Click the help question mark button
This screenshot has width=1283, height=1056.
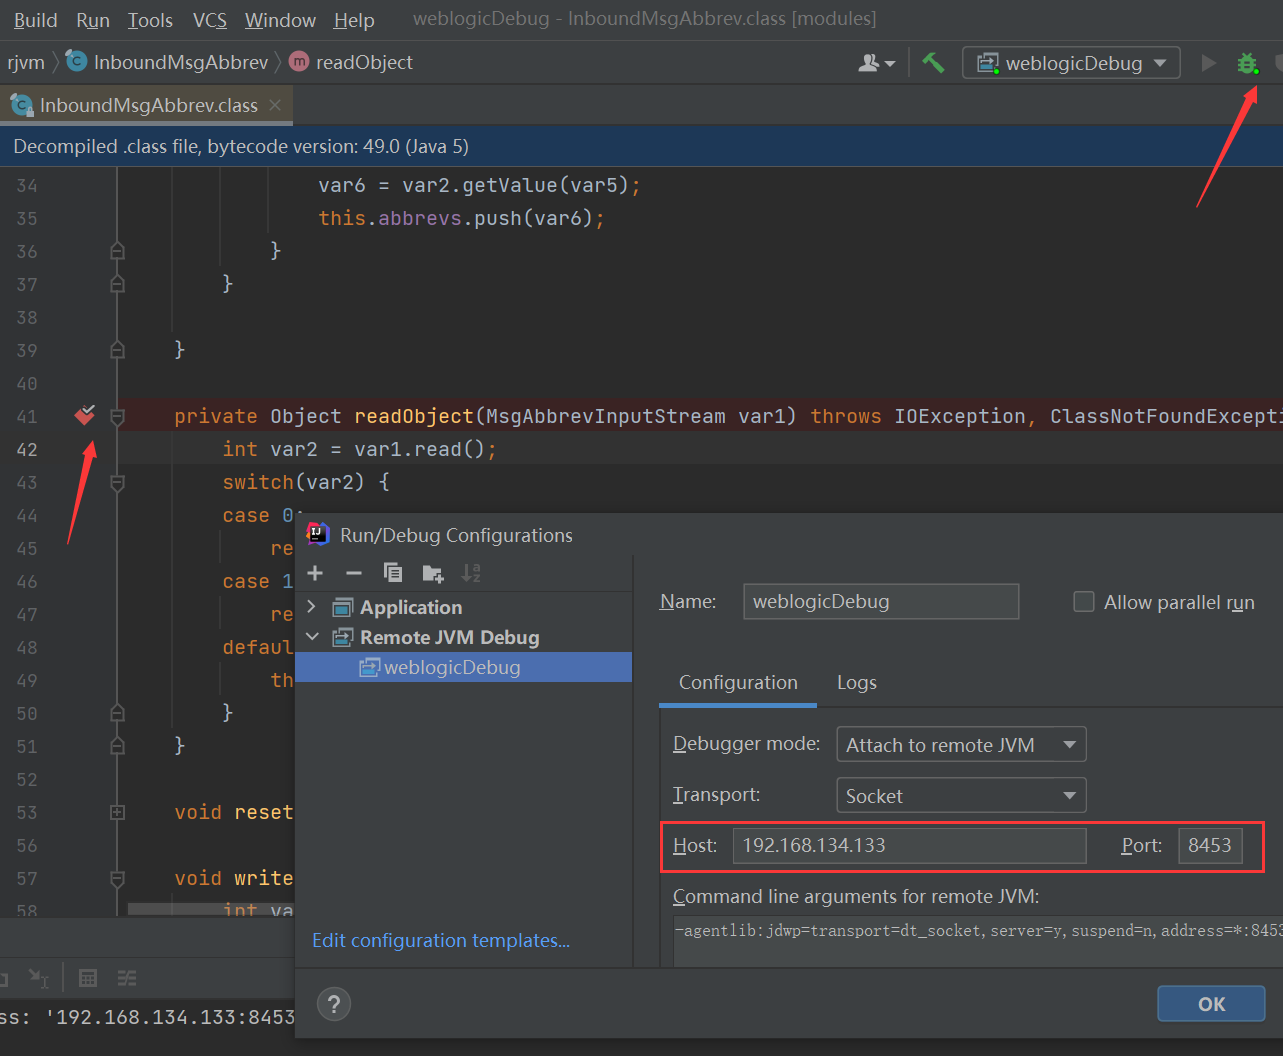(x=334, y=1004)
